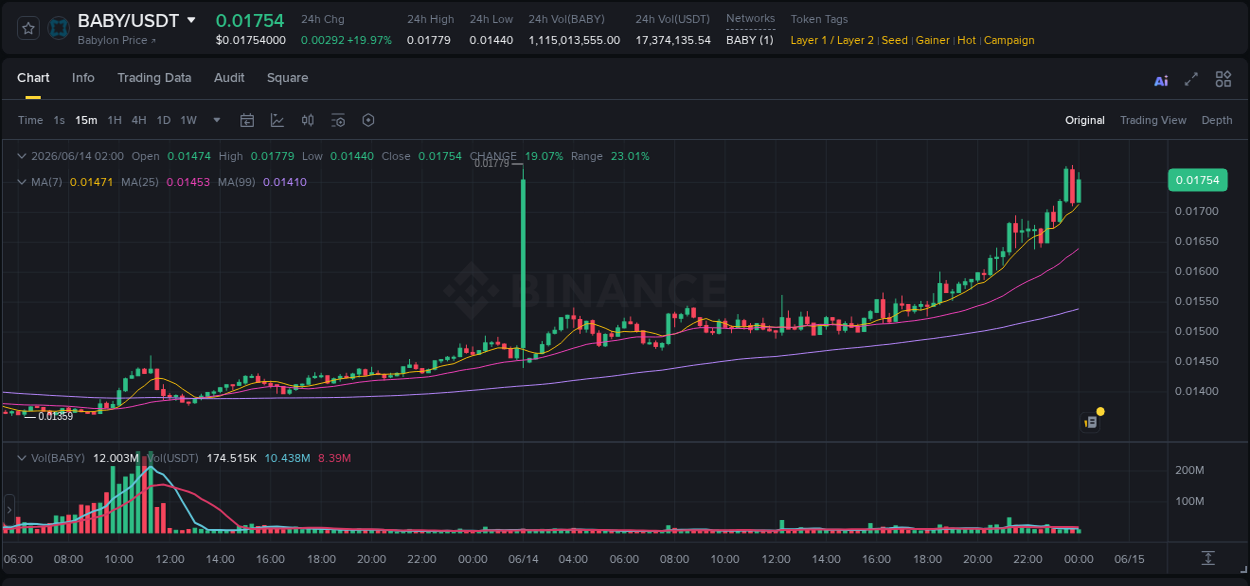Click the 24h Low value 0.01440
This screenshot has width=1250, height=586.
pos(491,40)
